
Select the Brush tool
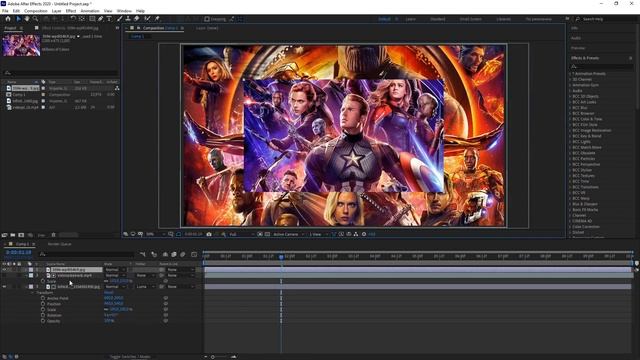tap(120, 19)
